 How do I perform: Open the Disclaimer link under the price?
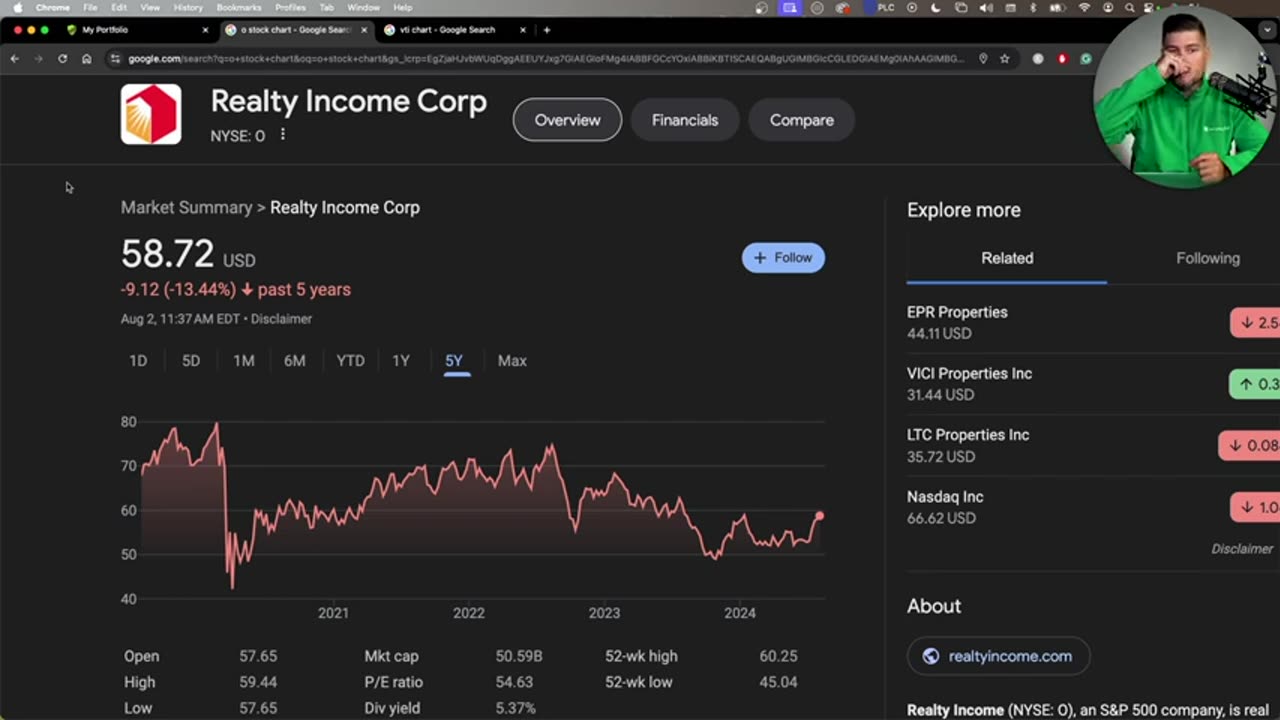point(281,319)
